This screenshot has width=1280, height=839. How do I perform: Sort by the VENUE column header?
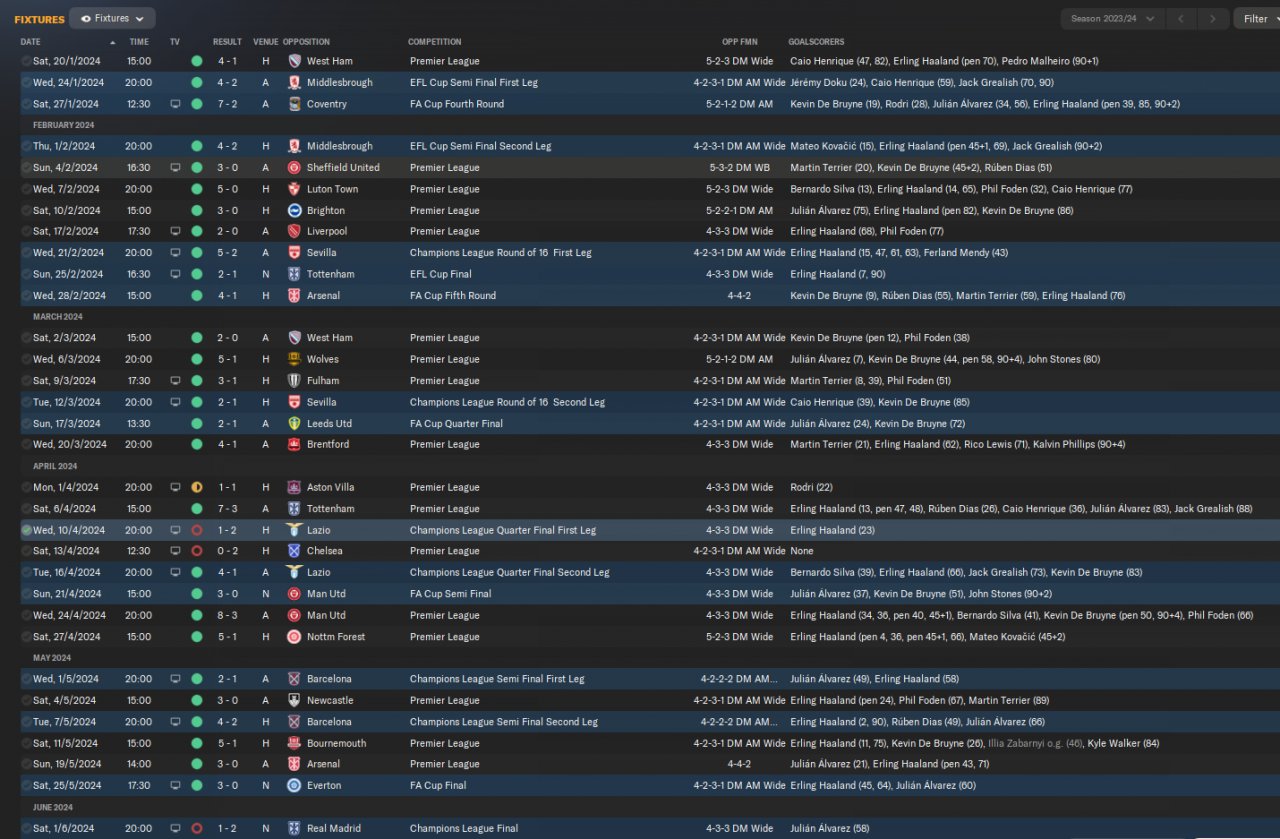pos(266,42)
